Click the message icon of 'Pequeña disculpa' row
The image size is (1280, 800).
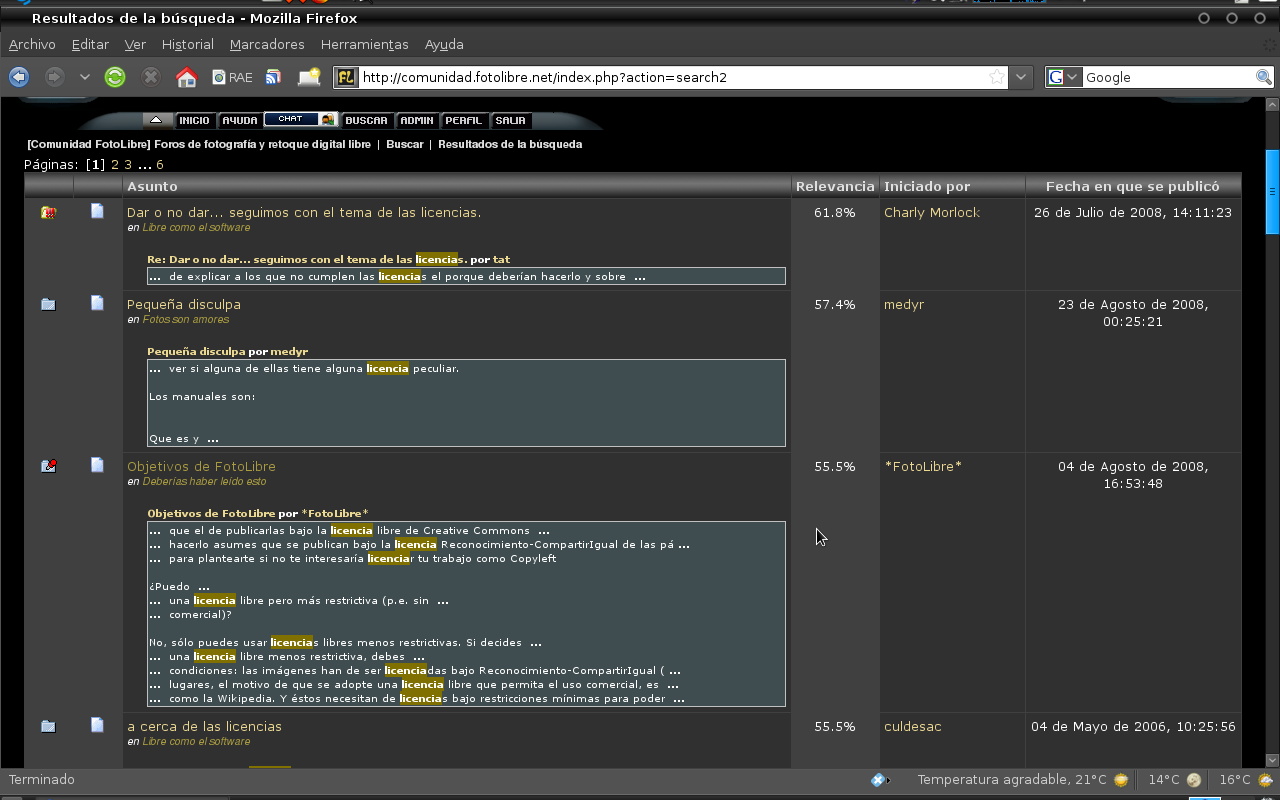pos(97,303)
